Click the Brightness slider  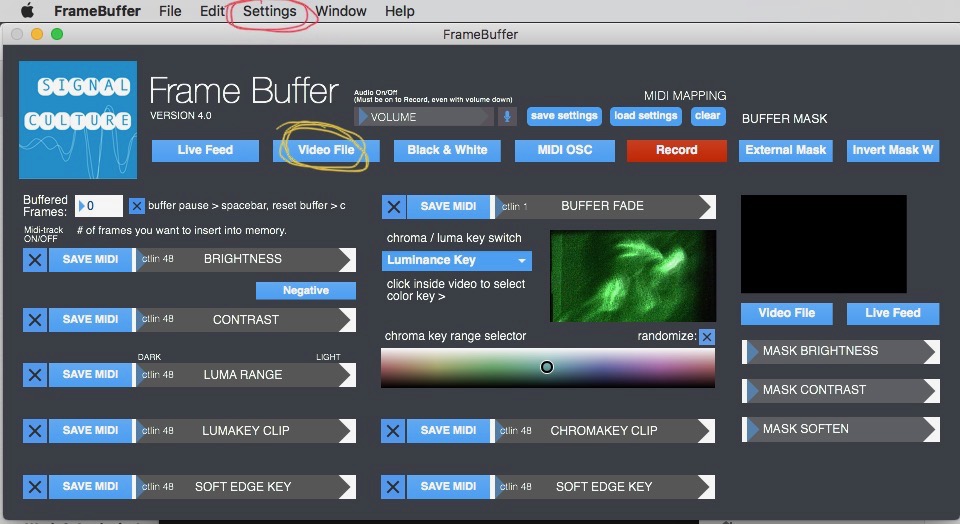(245, 260)
